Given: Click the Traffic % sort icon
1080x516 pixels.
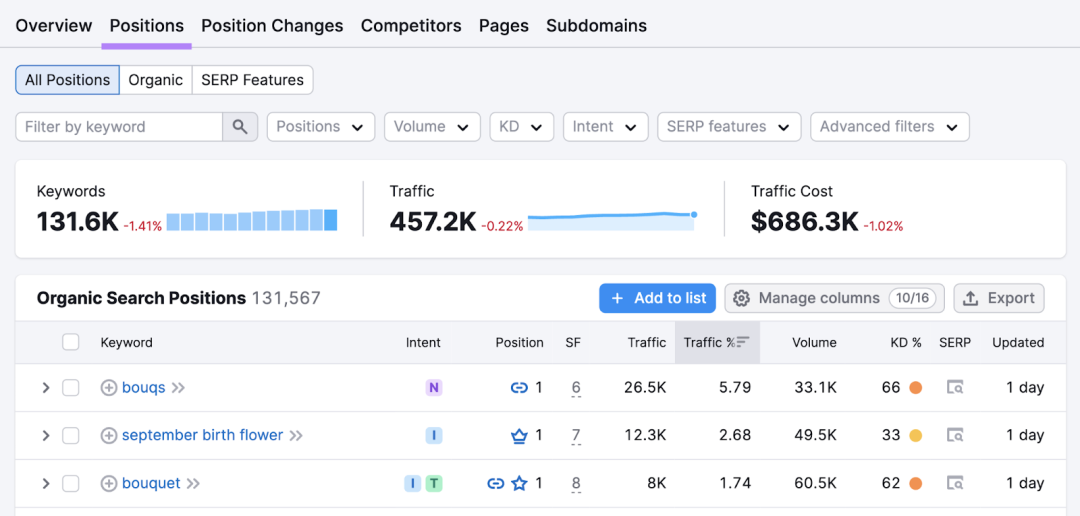Looking at the screenshot, I should pos(743,342).
